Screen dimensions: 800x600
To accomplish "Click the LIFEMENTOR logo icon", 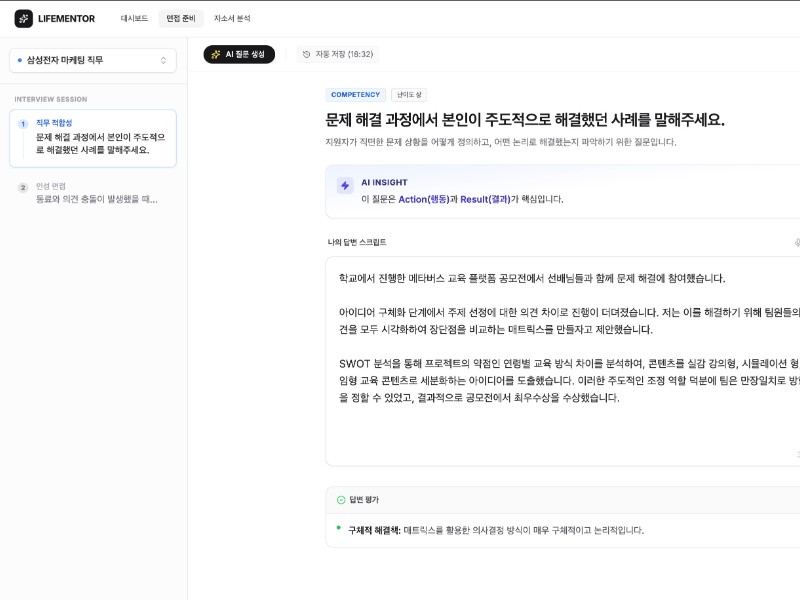I will tap(23, 18).
